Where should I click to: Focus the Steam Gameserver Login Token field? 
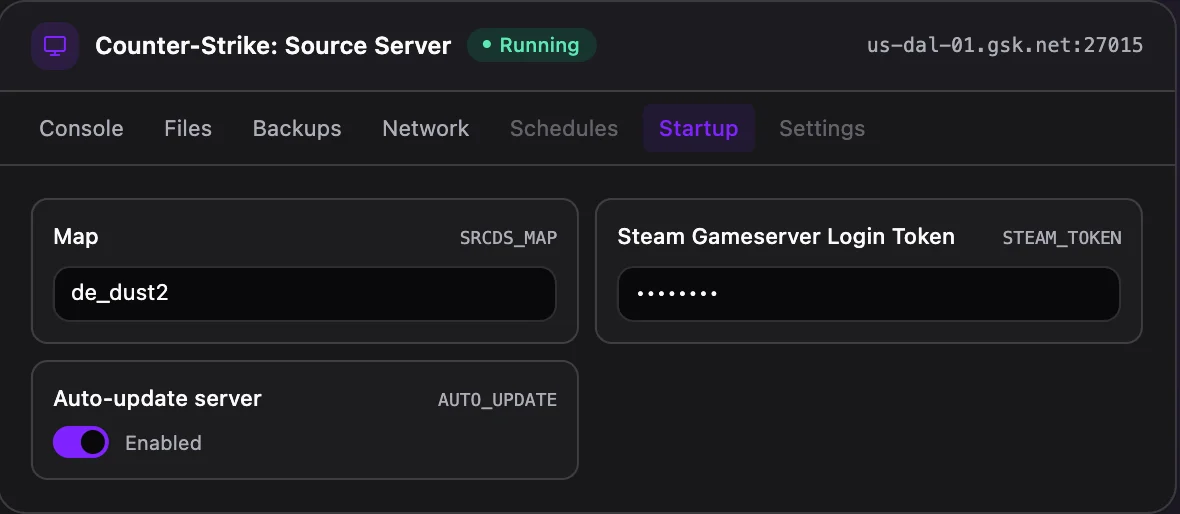click(868, 293)
